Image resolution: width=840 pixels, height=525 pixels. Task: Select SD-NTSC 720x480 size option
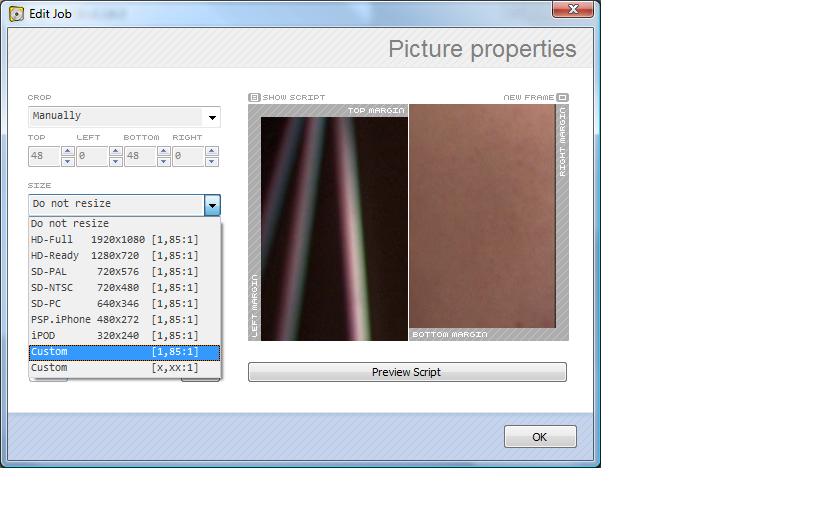click(x=124, y=288)
